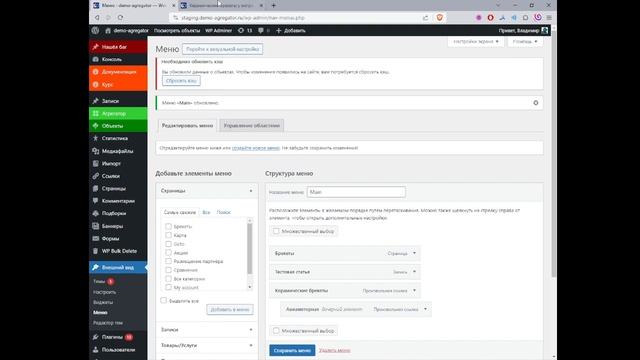
Task: Open Плагины with update badge
Action: click(x=118, y=337)
